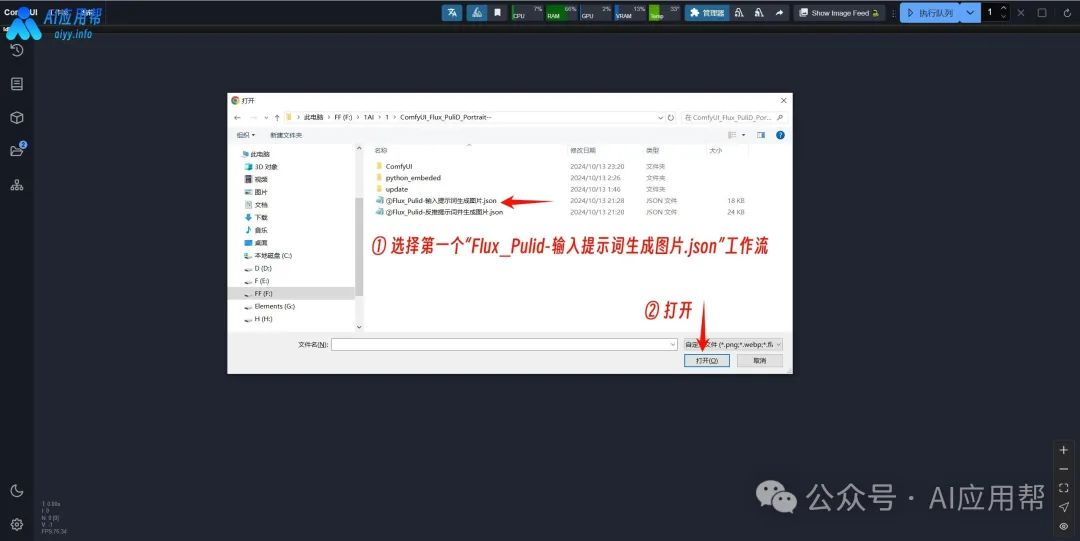Click 新建文件夹 new folder button
Screen dimensions: 1080x541
tap(286, 135)
